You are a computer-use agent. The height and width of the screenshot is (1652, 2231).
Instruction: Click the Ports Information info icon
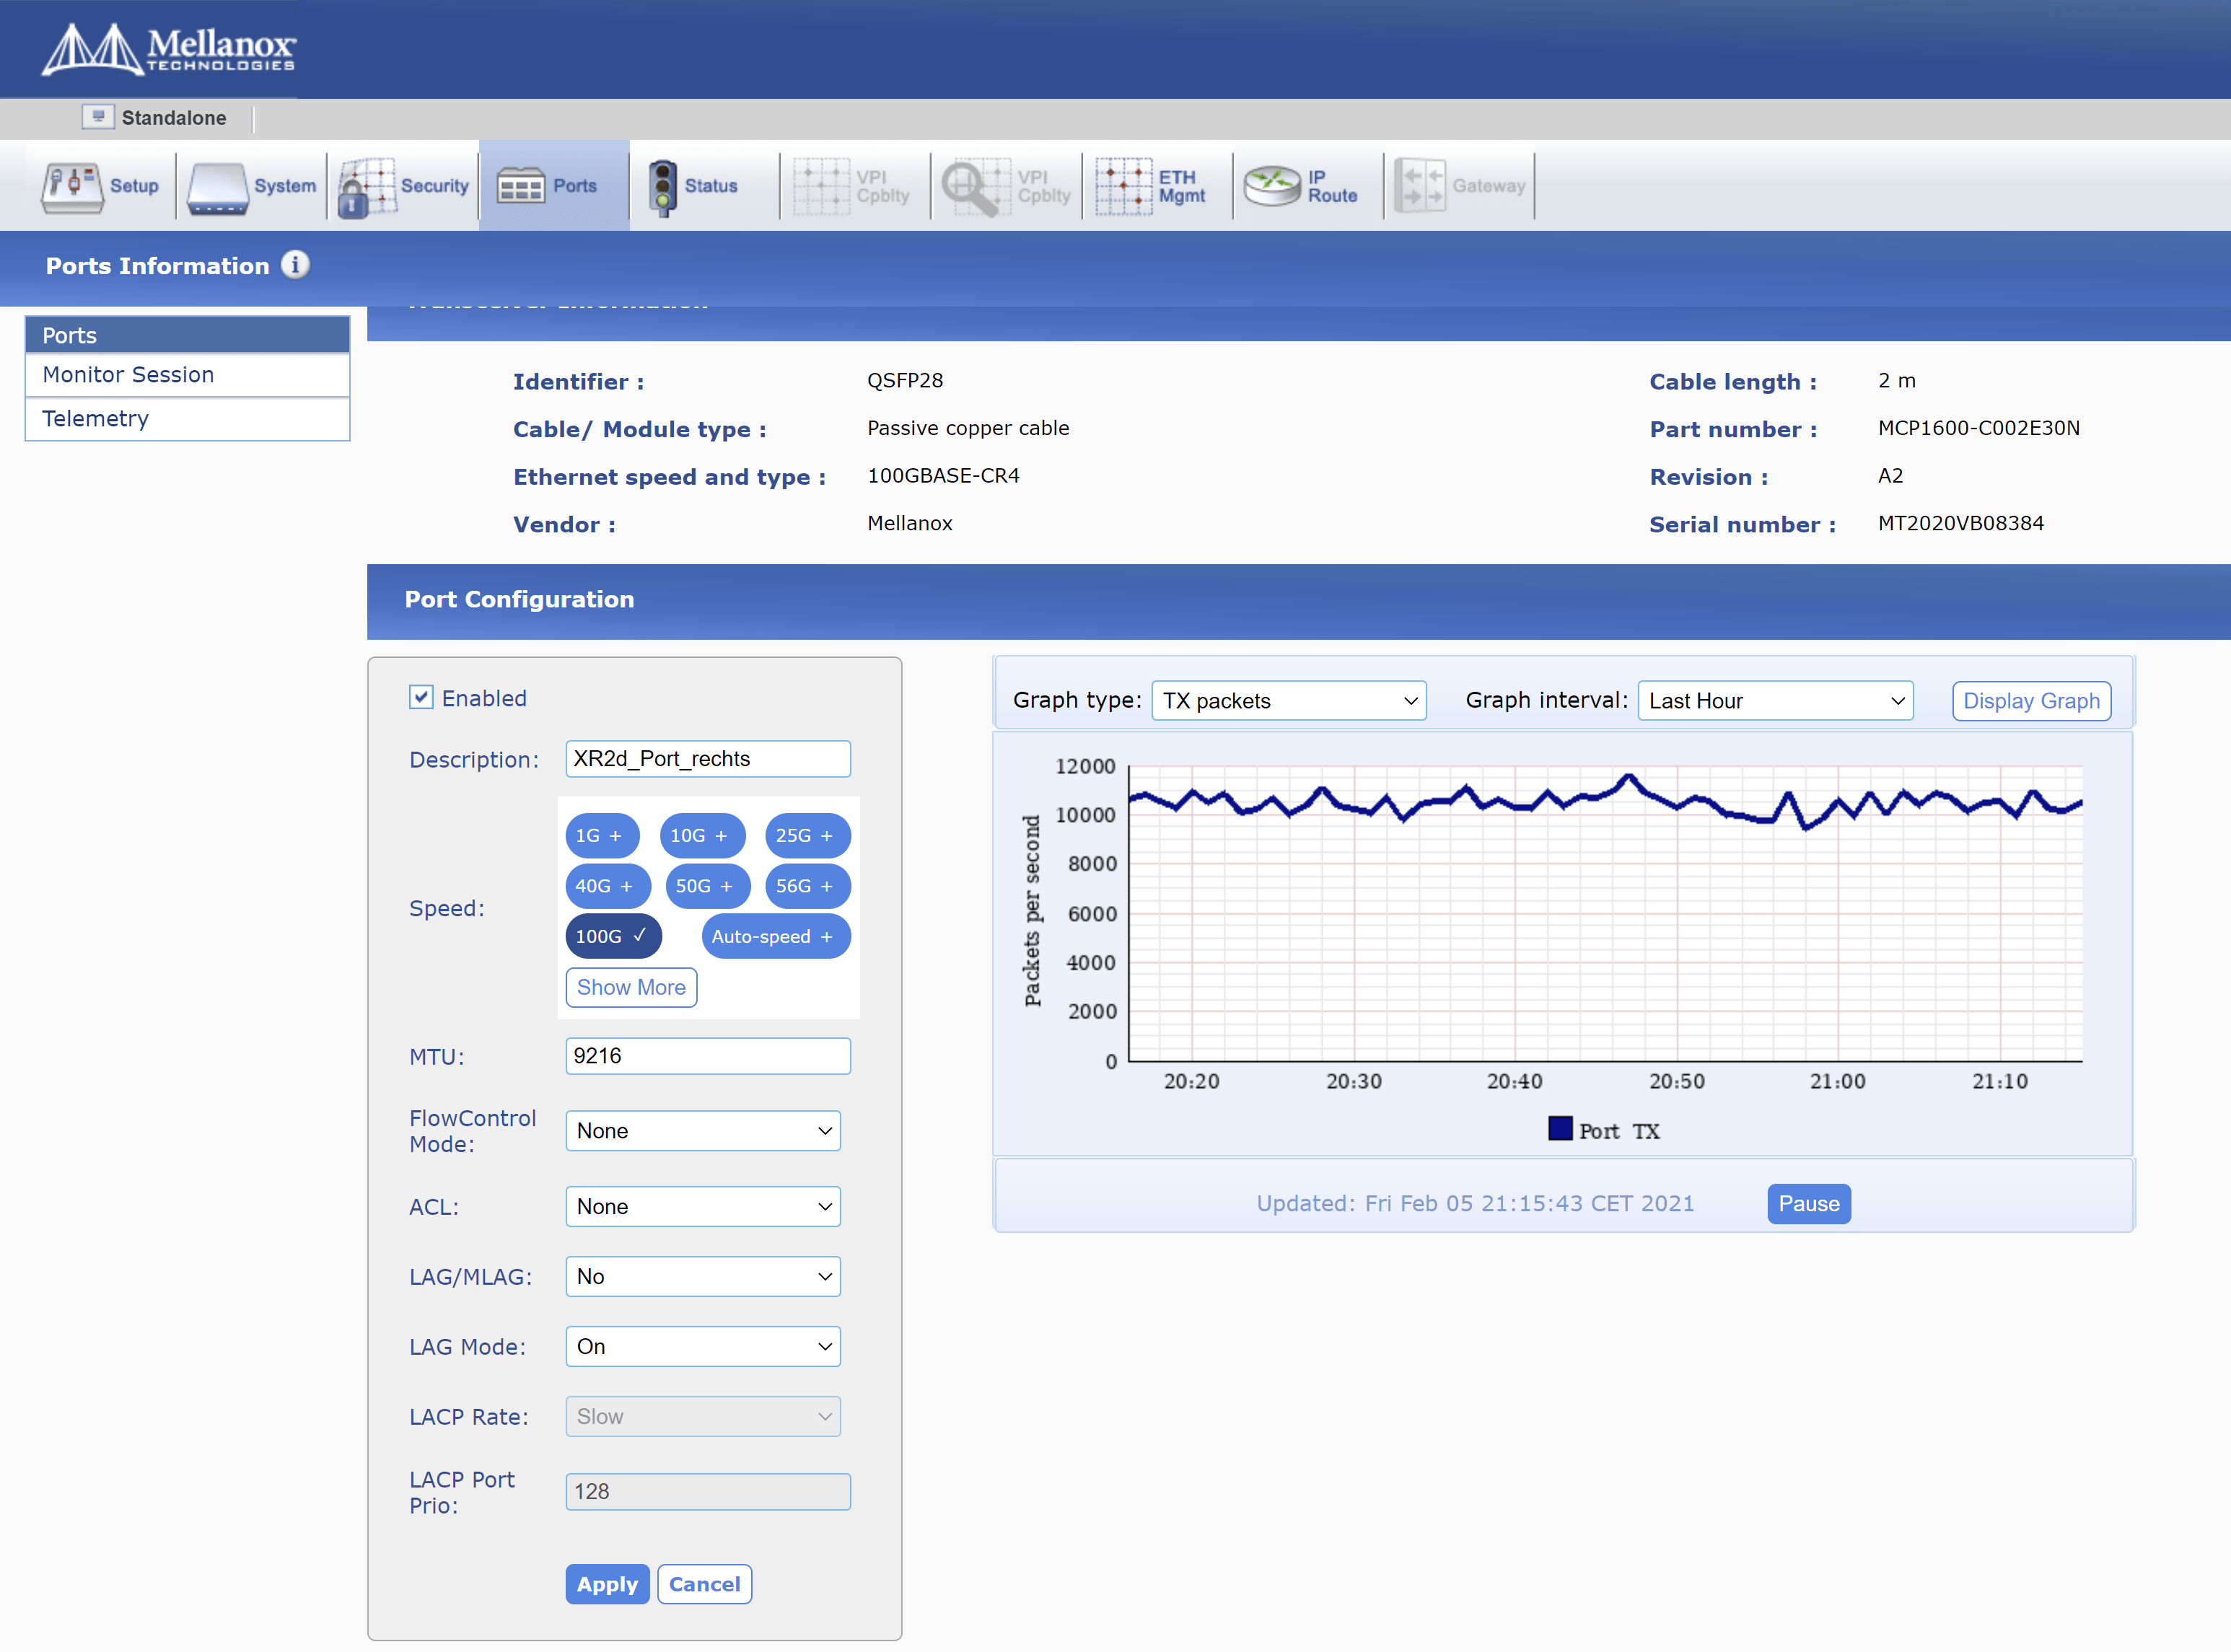click(x=295, y=265)
